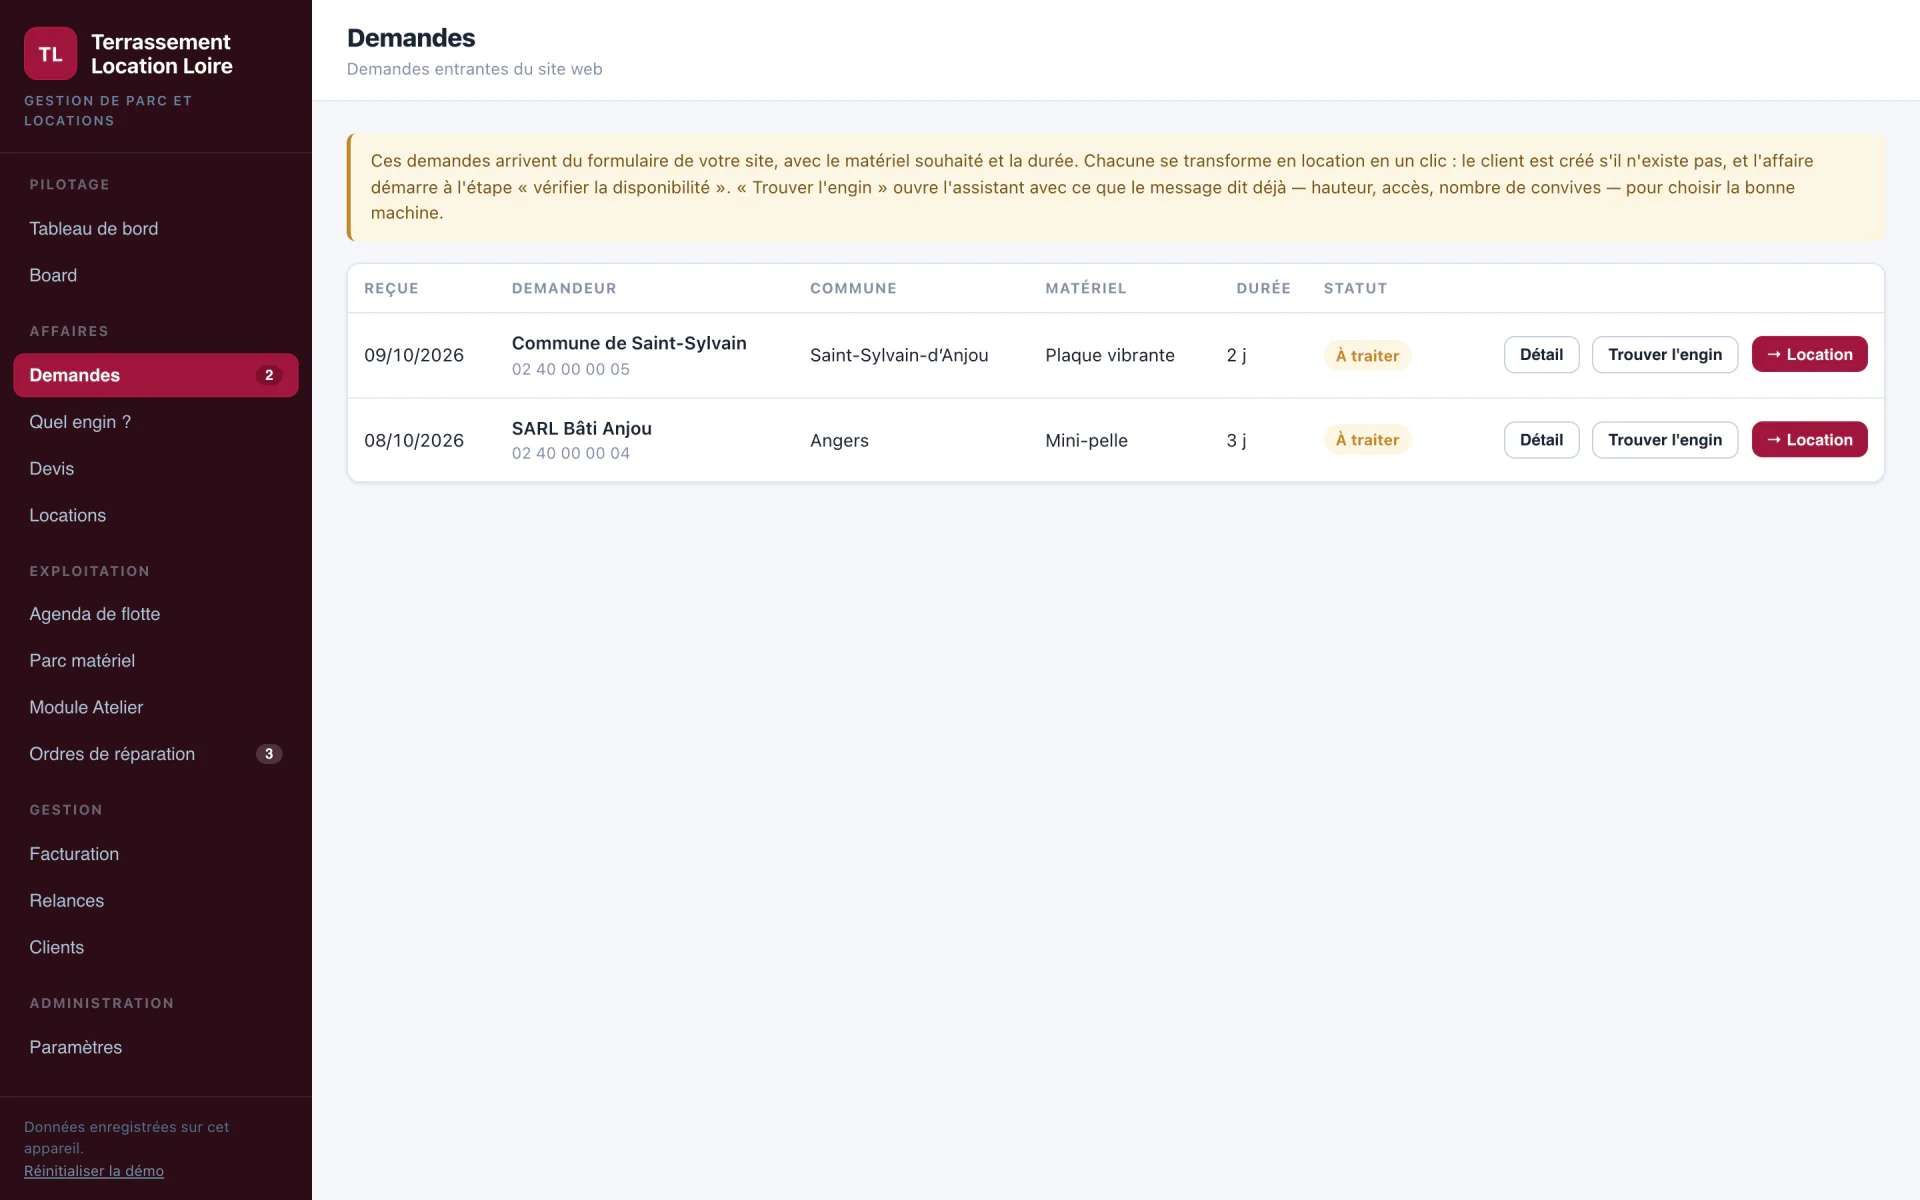Viewport: 1920px width, 1200px height.
Task: Open the Relances page
Action: tap(156, 901)
